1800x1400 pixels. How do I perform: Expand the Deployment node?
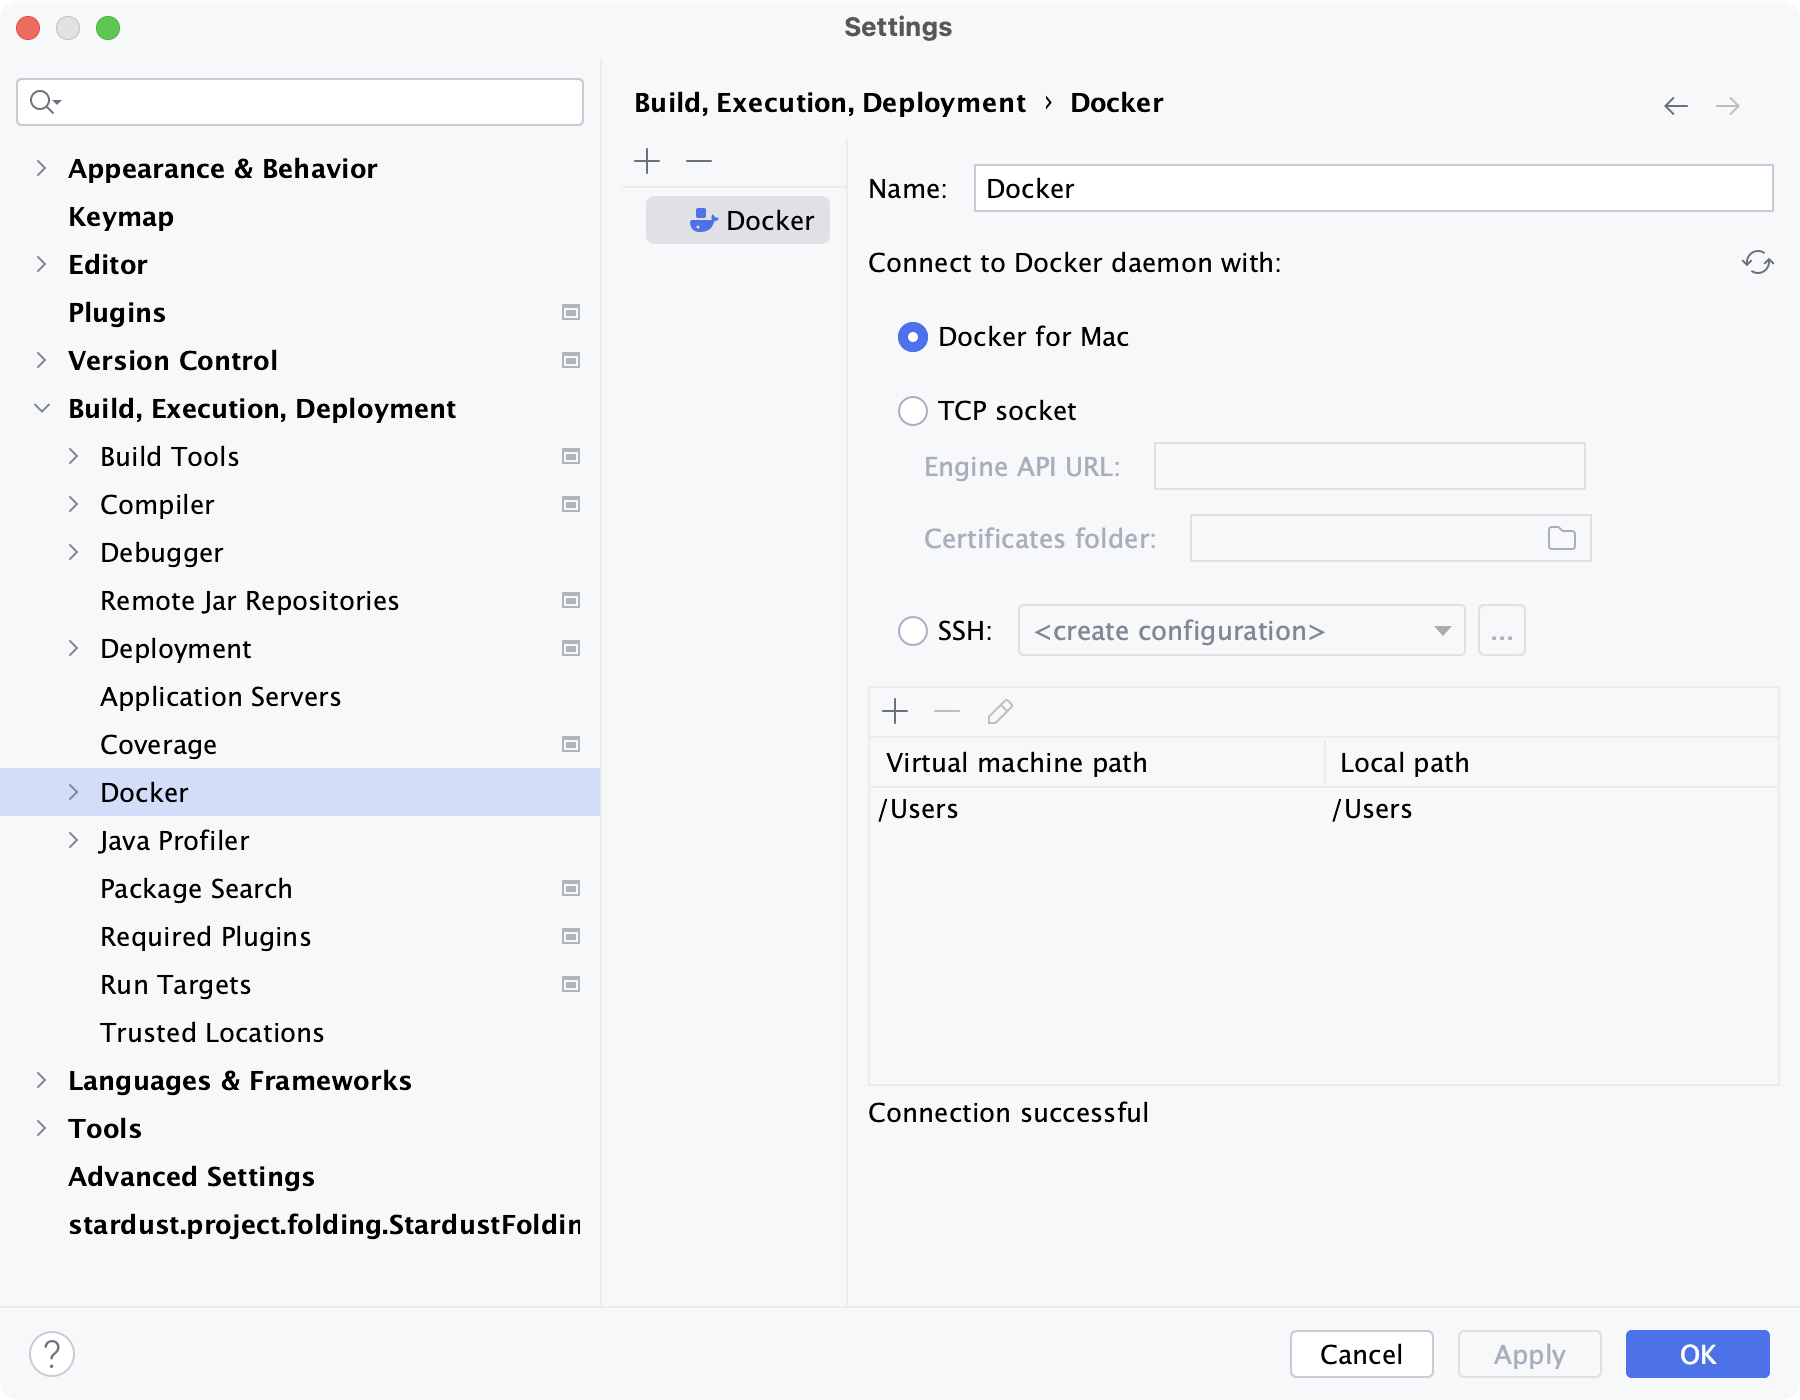tap(73, 648)
